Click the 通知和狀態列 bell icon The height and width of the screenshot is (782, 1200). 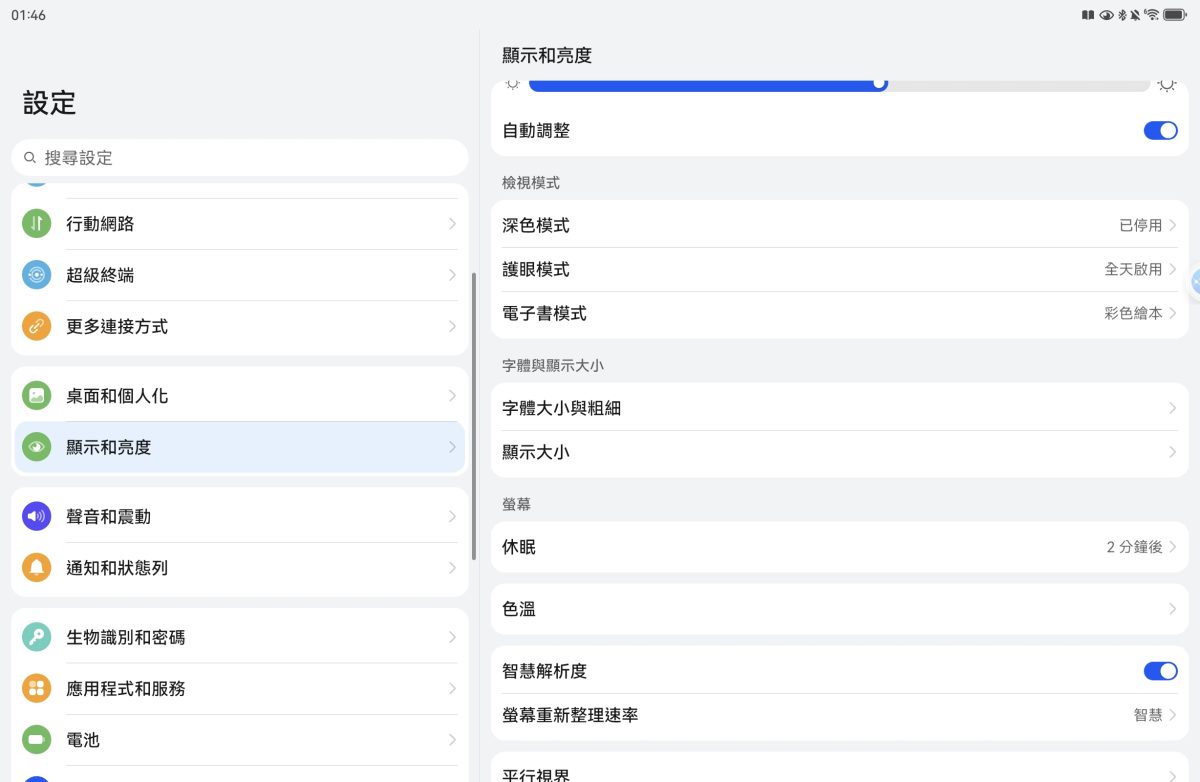[37, 568]
